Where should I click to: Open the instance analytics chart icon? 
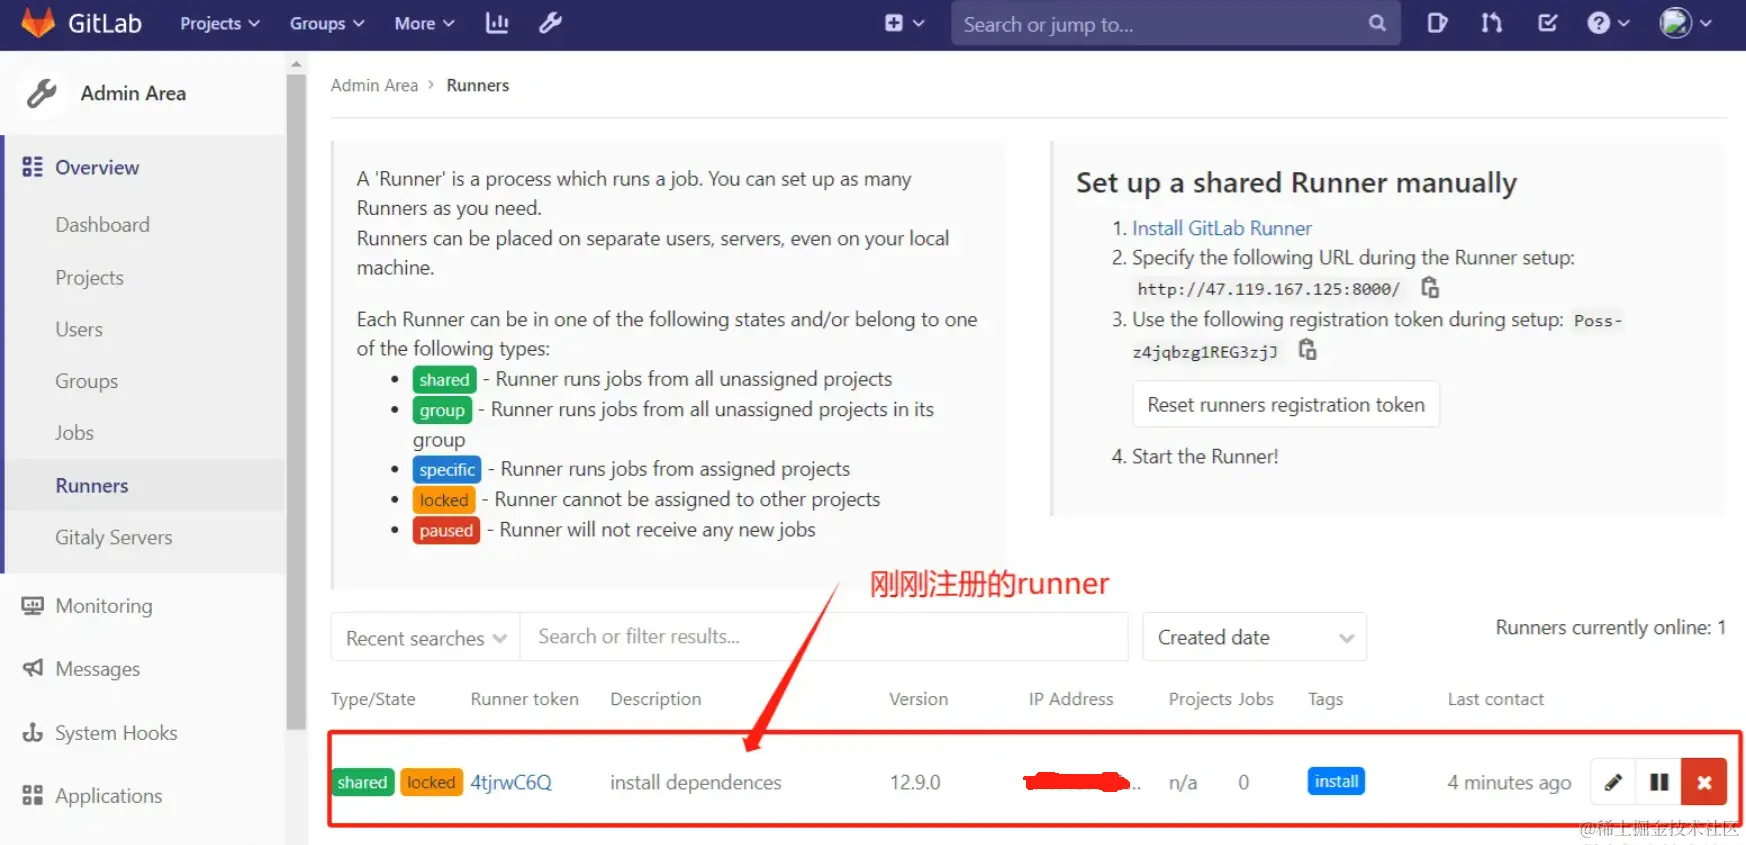pos(497,23)
